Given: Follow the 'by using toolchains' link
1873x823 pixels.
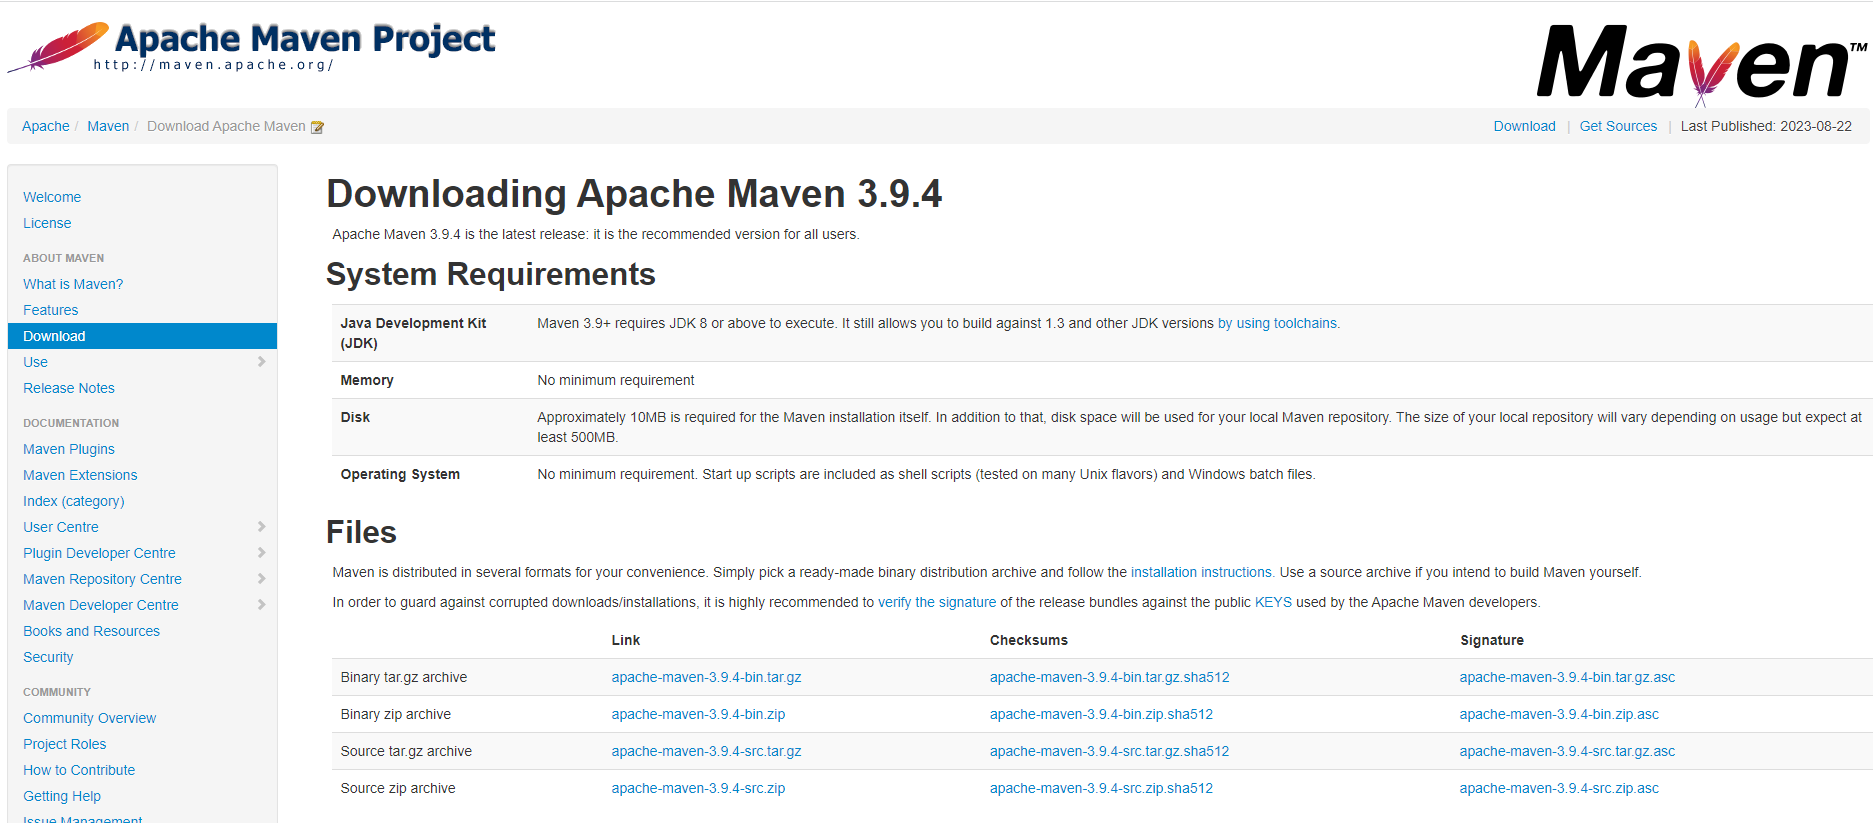Looking at the screenshot, I should (x=1278, y=323).
